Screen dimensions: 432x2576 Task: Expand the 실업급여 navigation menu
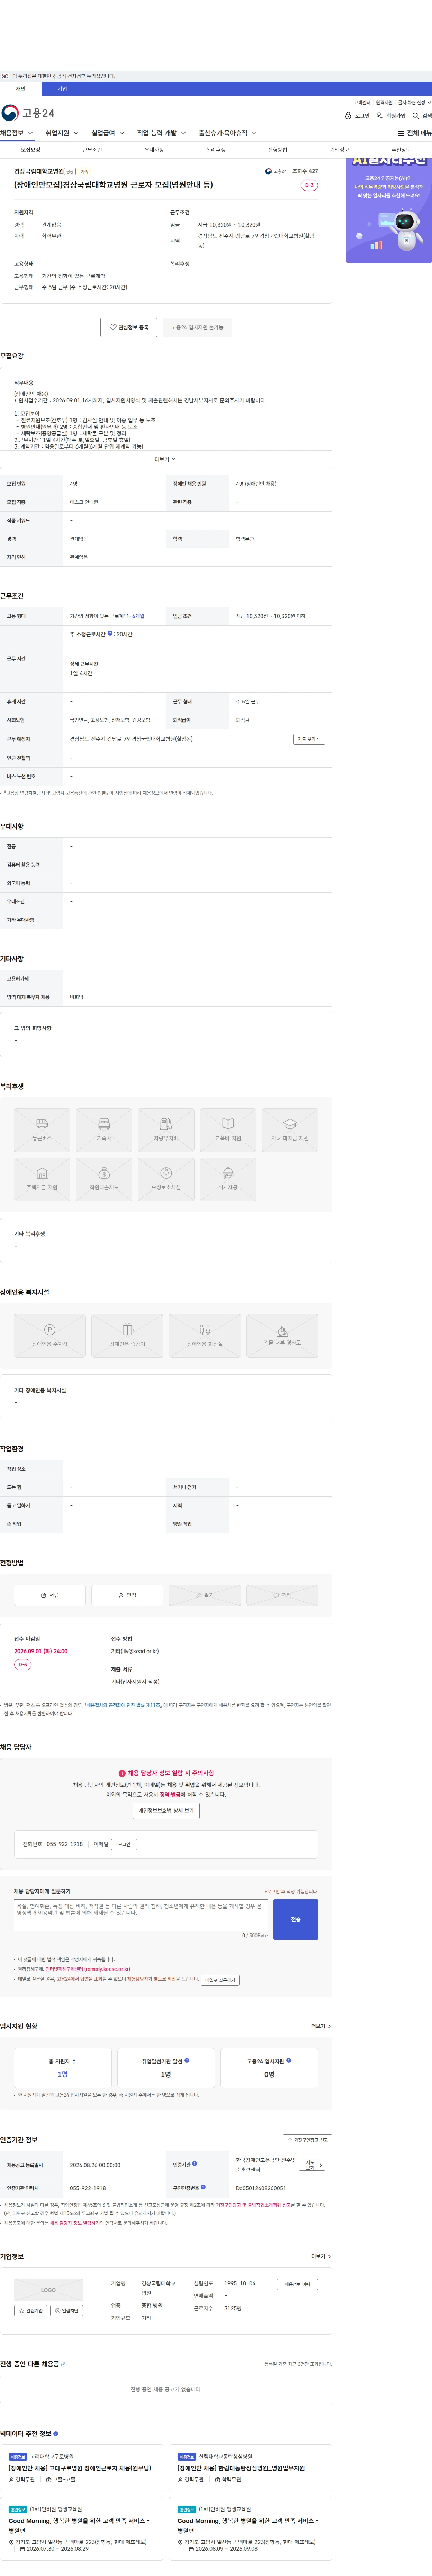pos(108,133)
